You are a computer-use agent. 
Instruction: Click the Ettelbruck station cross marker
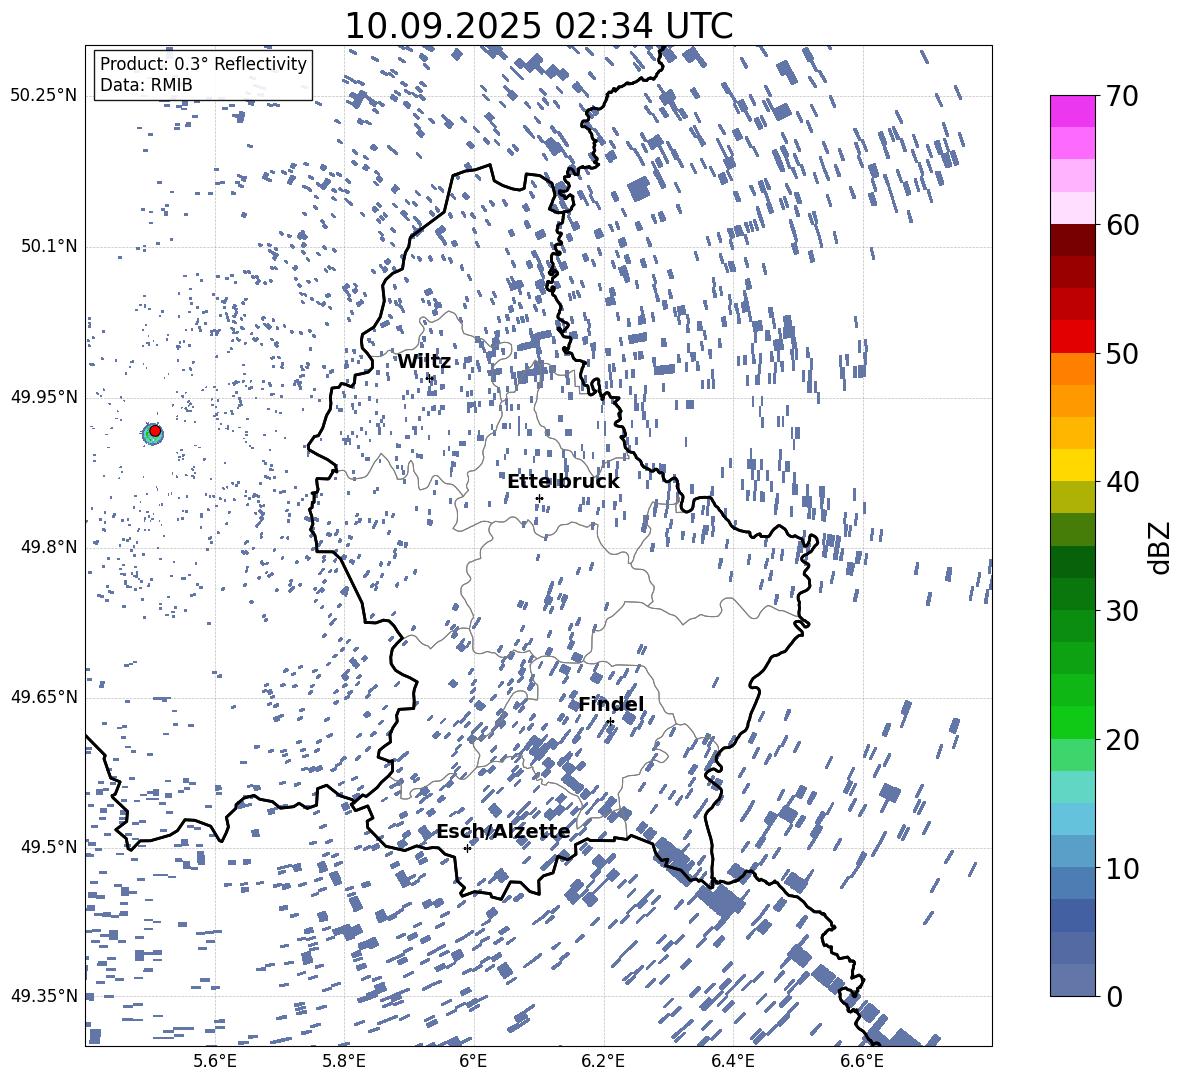(x=539, y=498)
